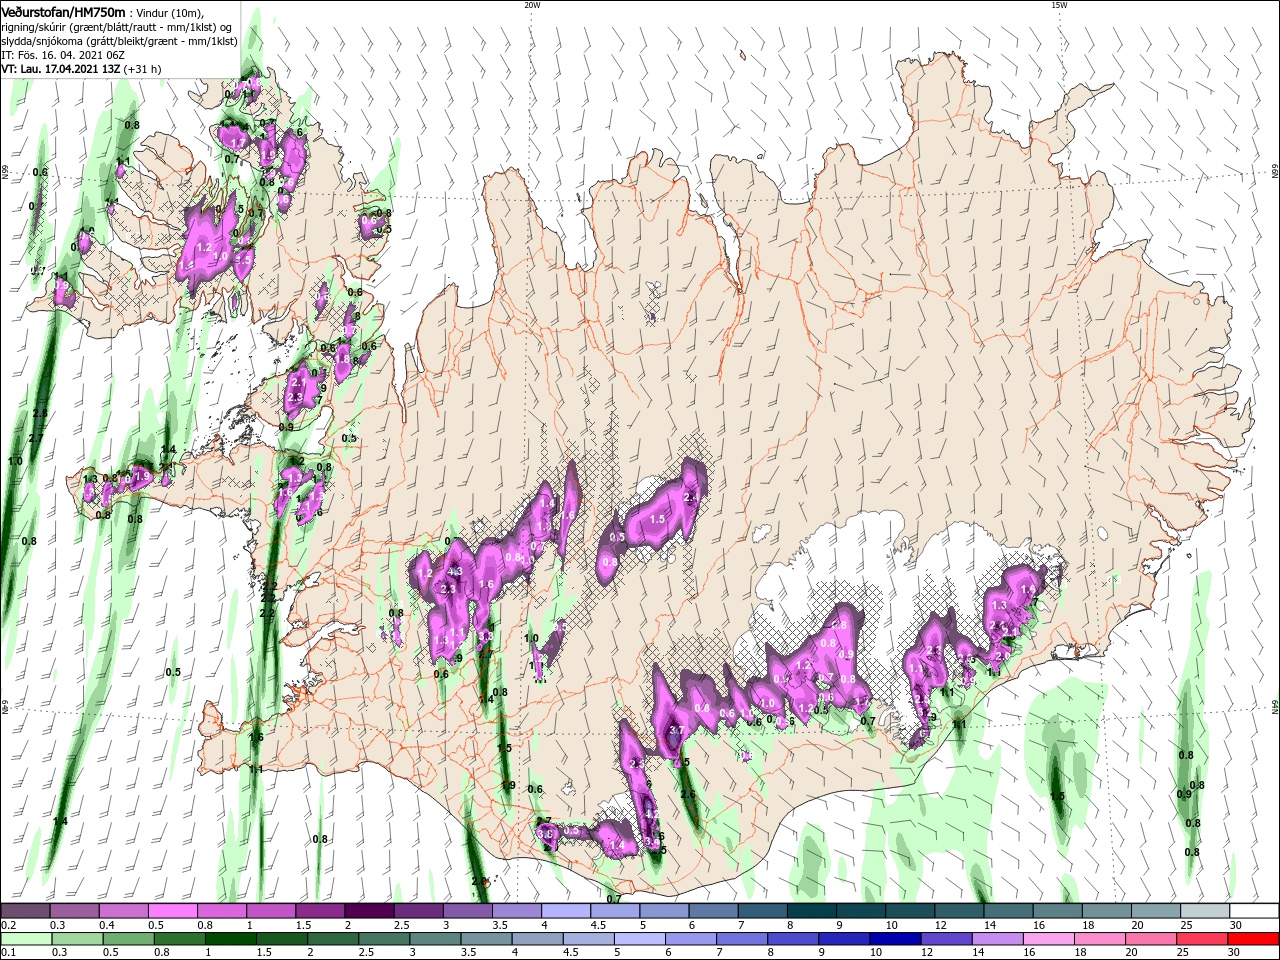This screenshot has height=960, width=1280.
Task: Pick the bright red 30 swatch in the rain legend row
Action: point(1253,939)
